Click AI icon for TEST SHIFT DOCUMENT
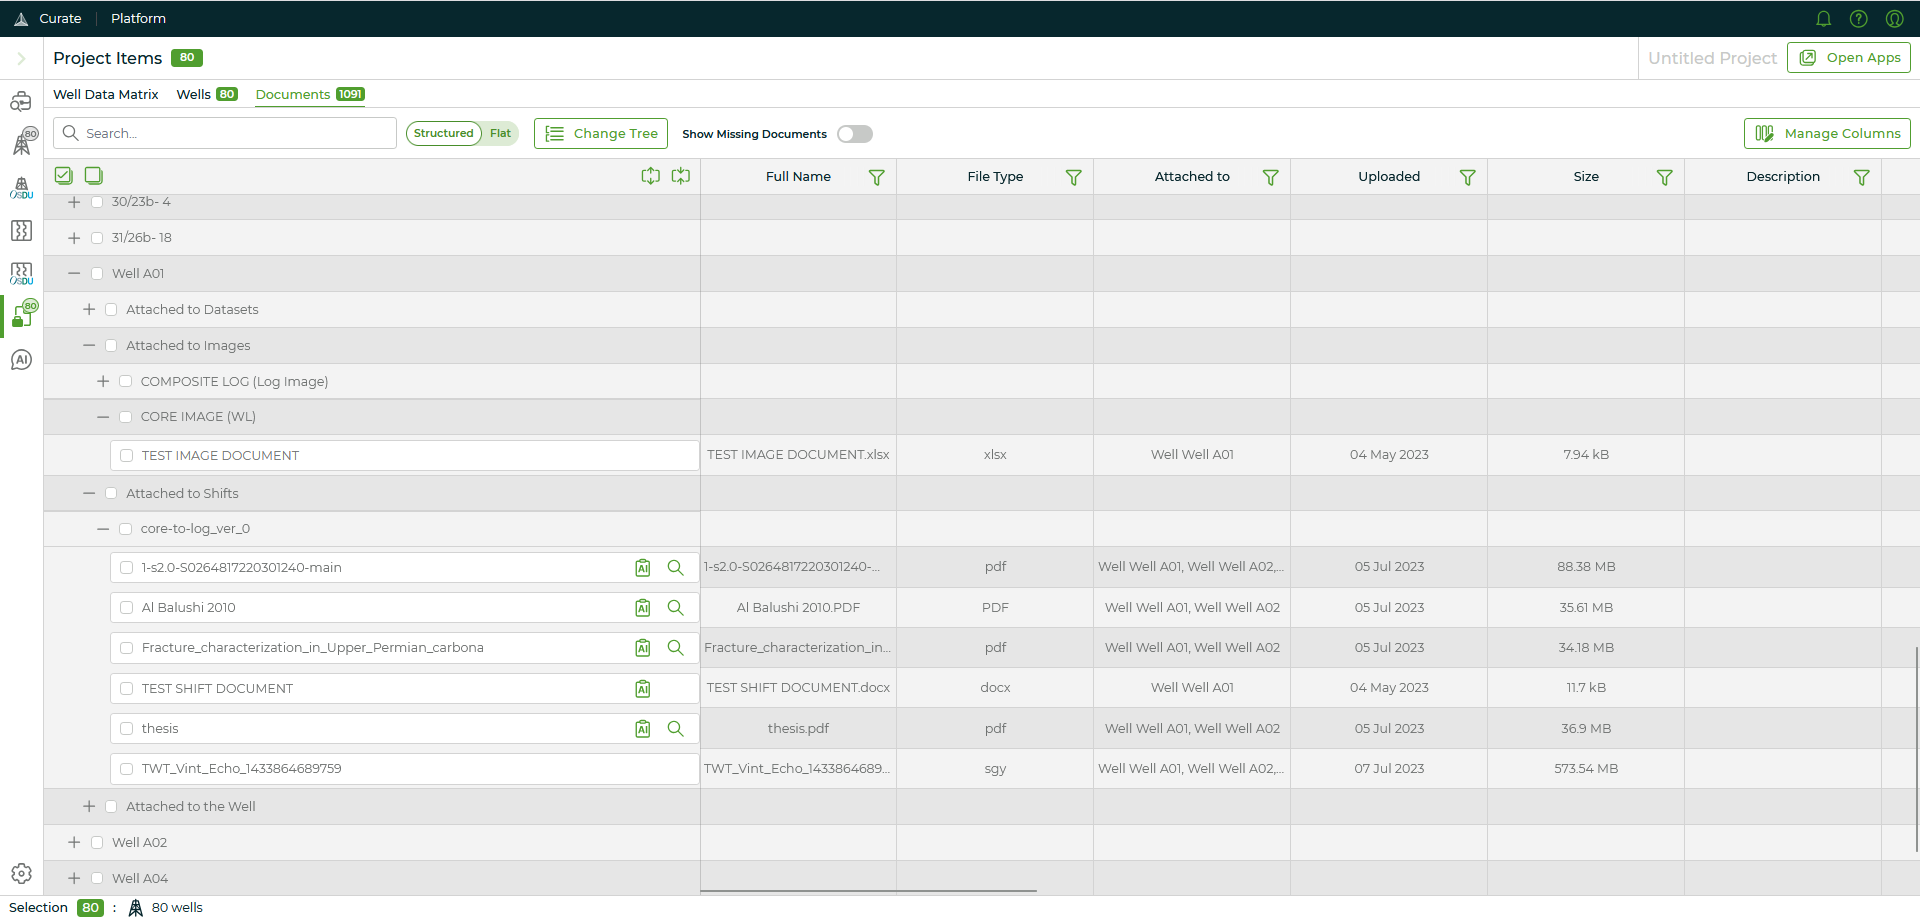The height and width of the screenshot is (920, 1920). click(643, 689)
